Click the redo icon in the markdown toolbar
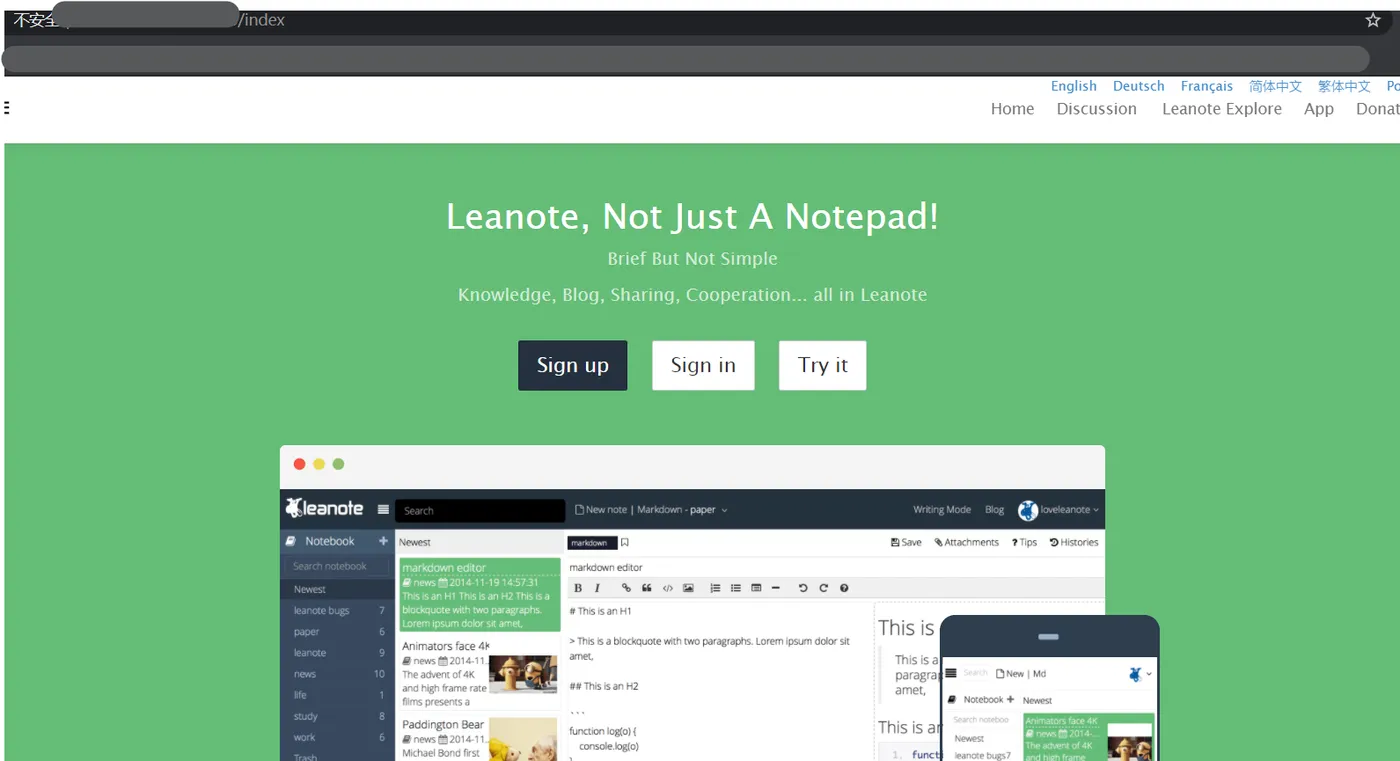This screenshot has height=761, width=1400. [x=824, y=588]
